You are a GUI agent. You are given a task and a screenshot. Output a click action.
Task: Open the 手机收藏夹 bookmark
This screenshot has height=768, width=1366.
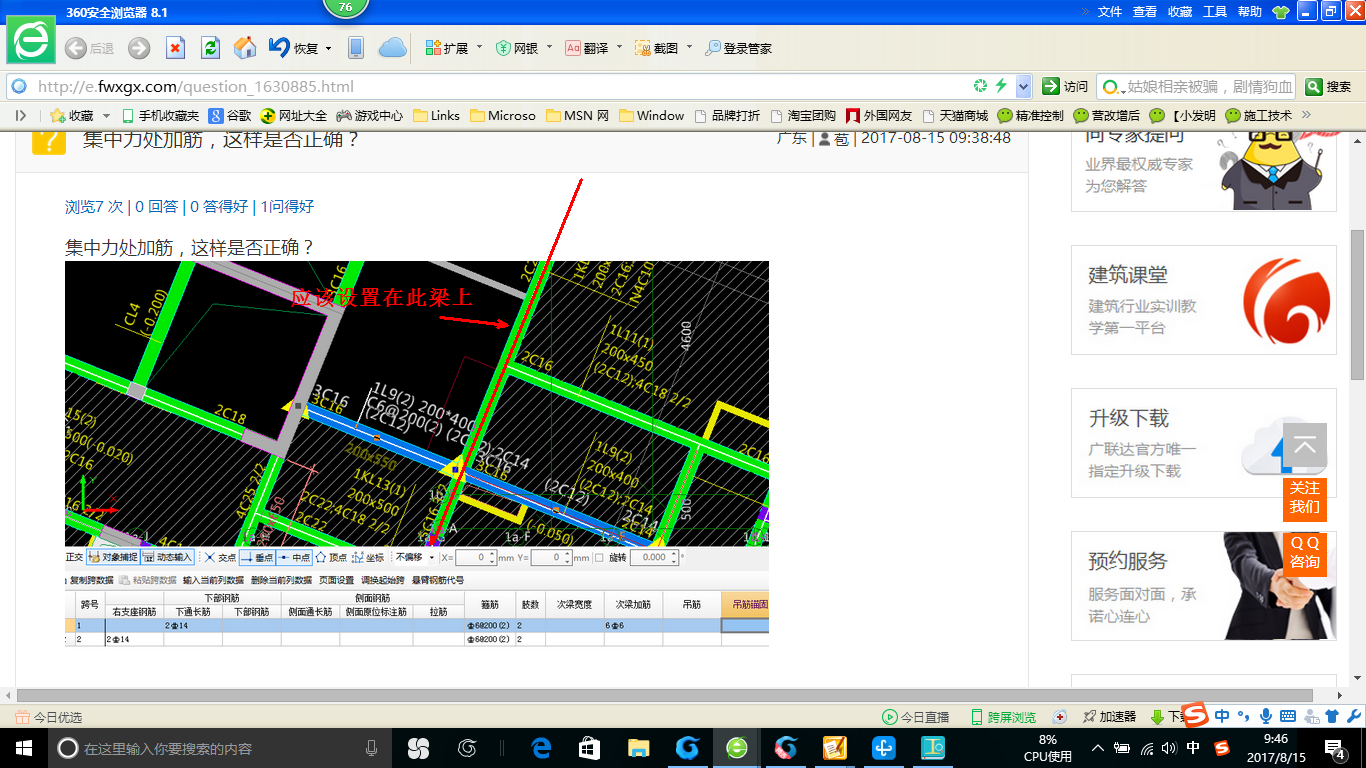coord(160,116)
